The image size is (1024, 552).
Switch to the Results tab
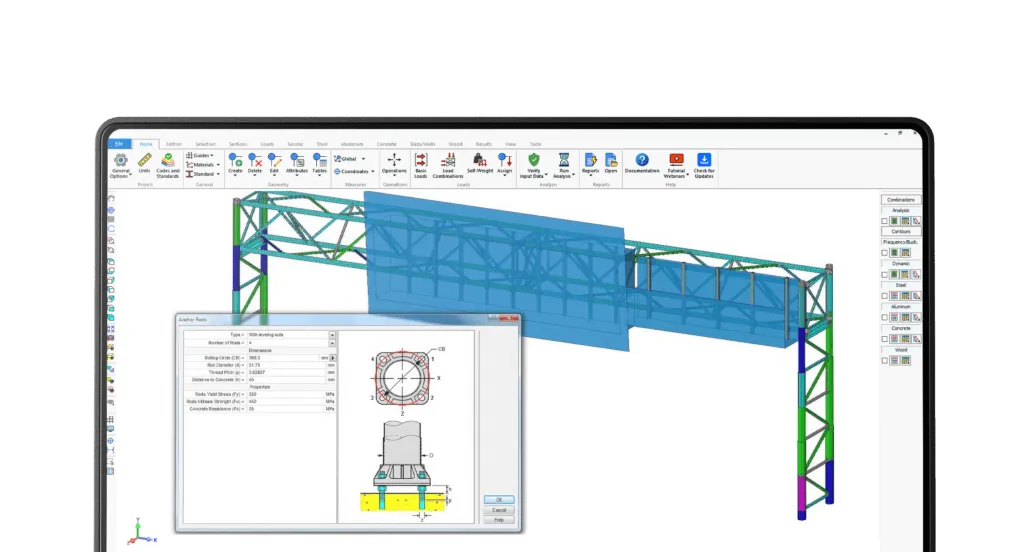[x=483, y=144]
